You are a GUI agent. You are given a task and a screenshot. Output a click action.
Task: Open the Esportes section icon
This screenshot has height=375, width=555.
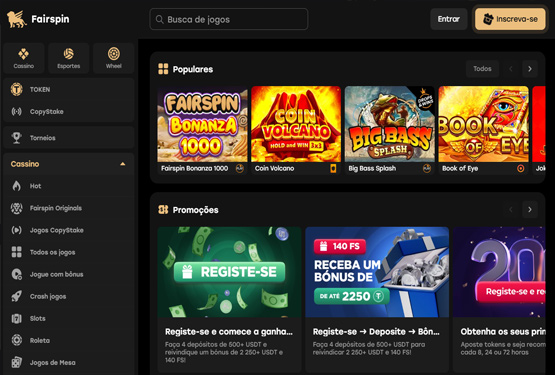click(68, 54)
